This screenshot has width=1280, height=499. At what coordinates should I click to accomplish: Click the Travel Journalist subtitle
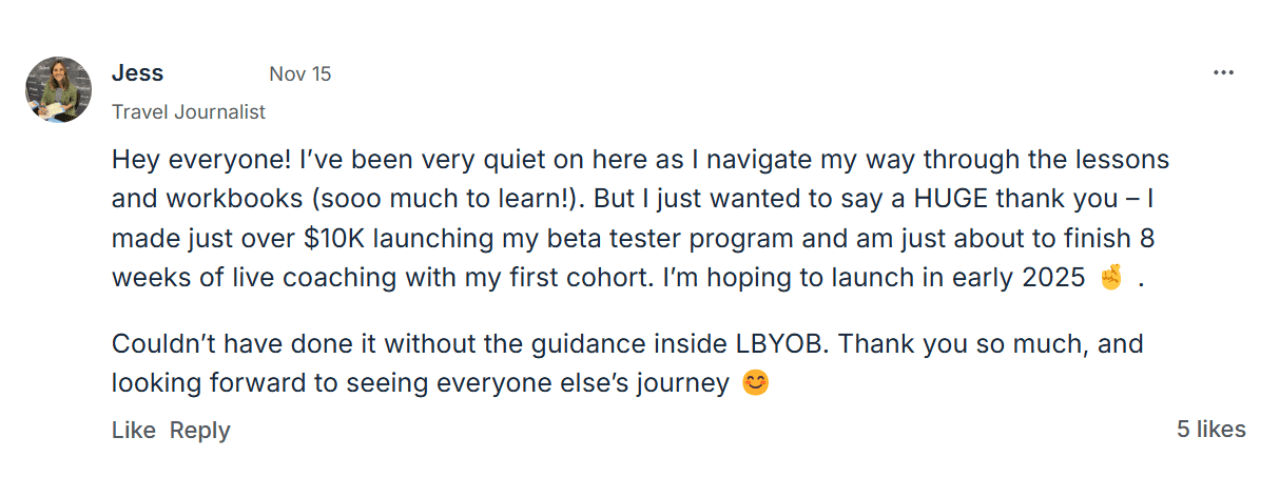pos(188,112)
